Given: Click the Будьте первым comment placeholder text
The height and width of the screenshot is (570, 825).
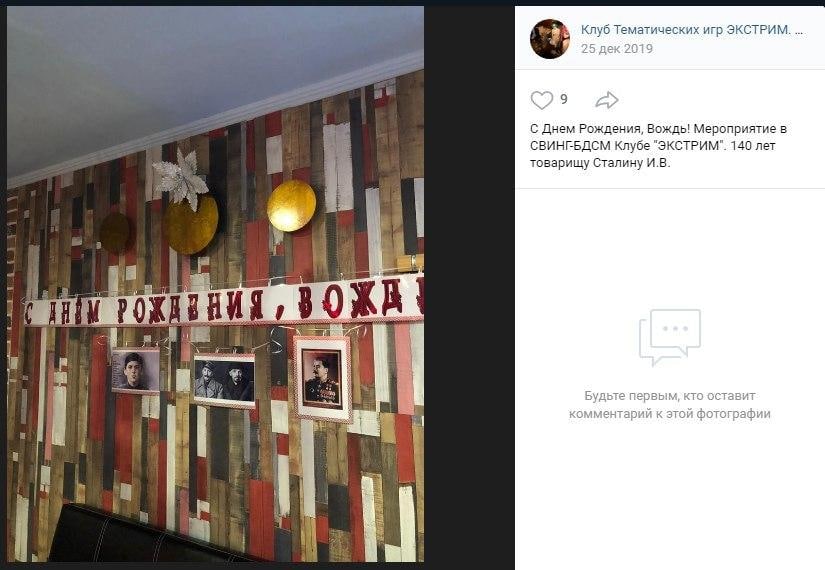Looking at the screenshot, I should click(670, 405).
